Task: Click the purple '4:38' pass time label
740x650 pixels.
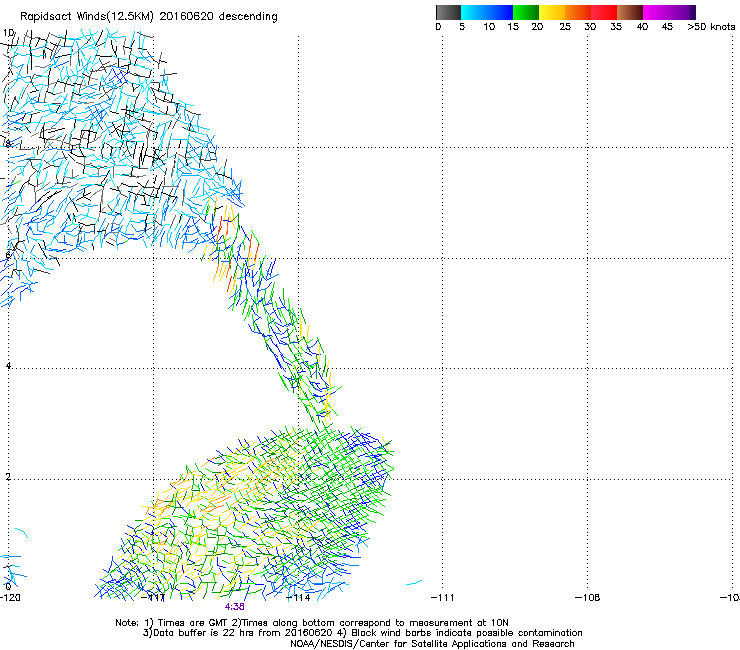Action: [x=235, y=607]
